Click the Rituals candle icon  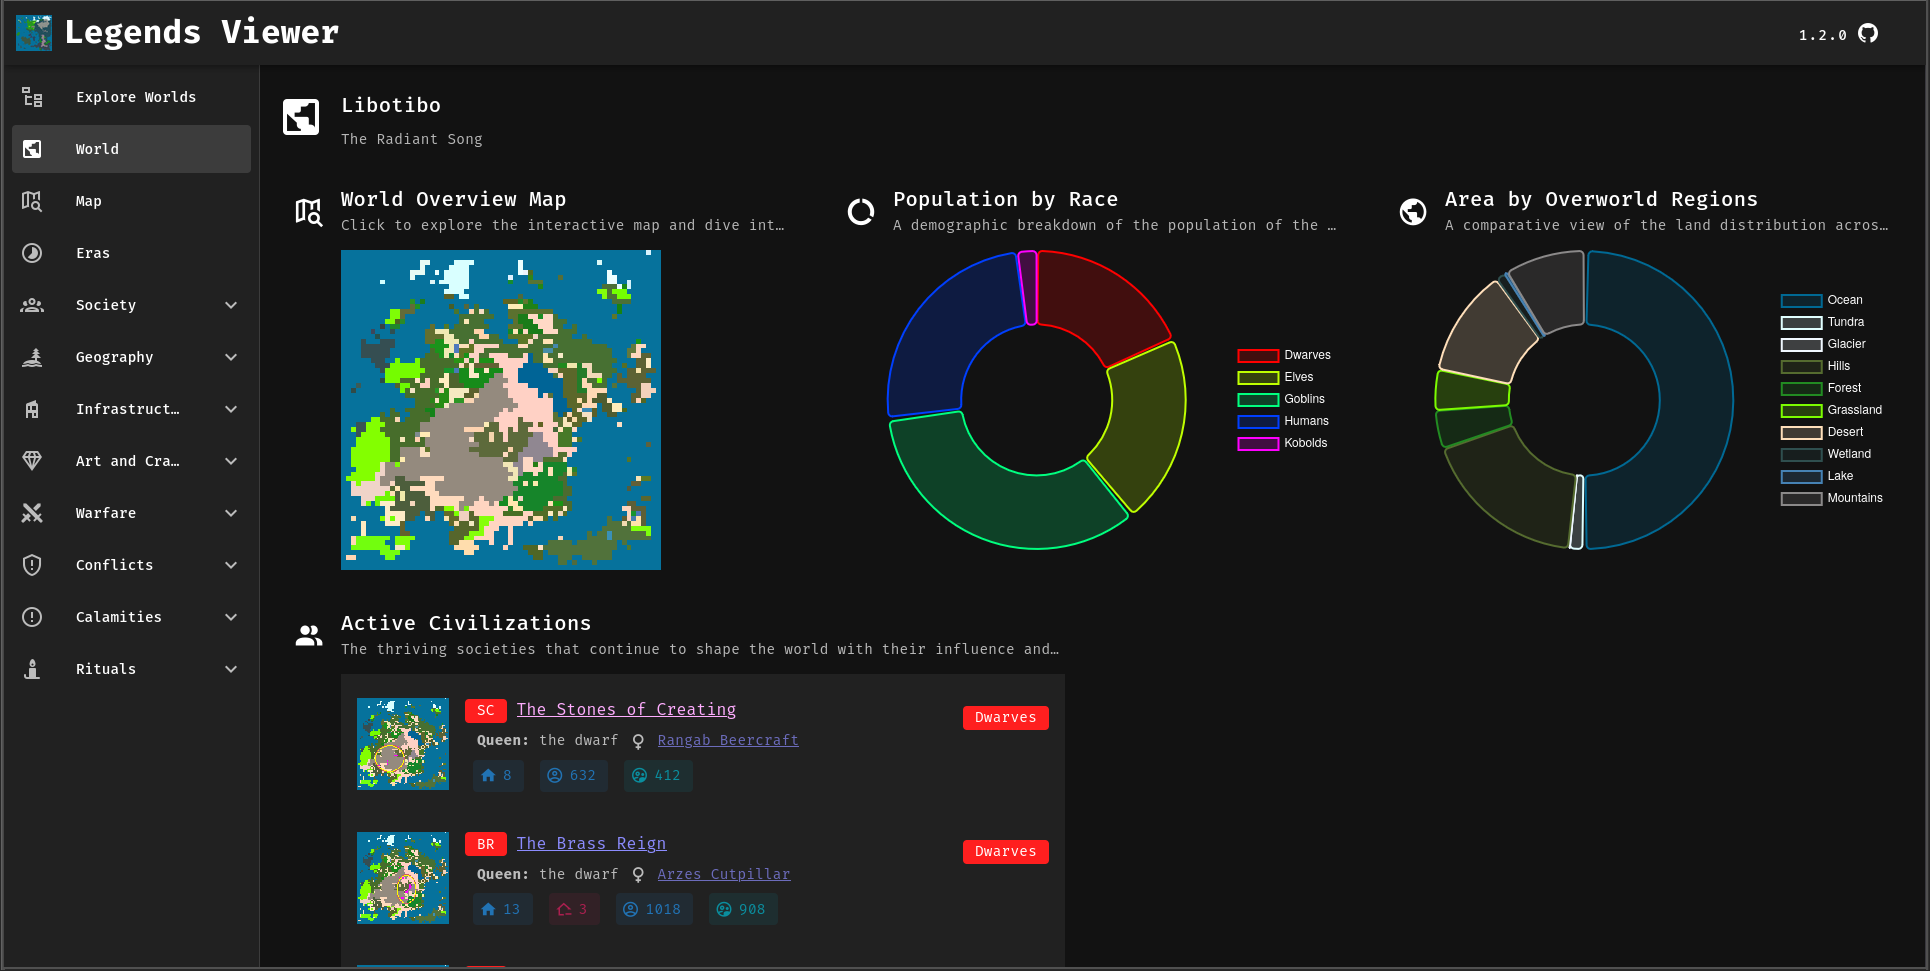click(32, 669)
